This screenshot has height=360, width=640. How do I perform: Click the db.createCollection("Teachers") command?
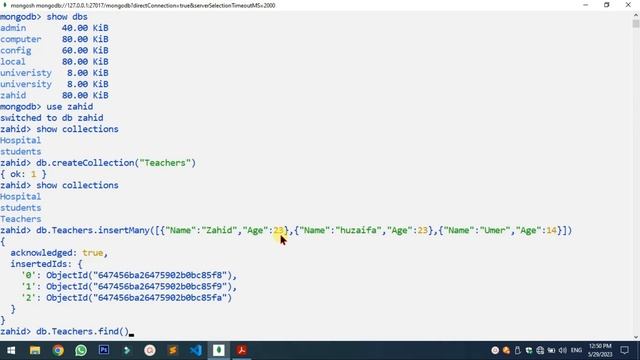point(116,163)
